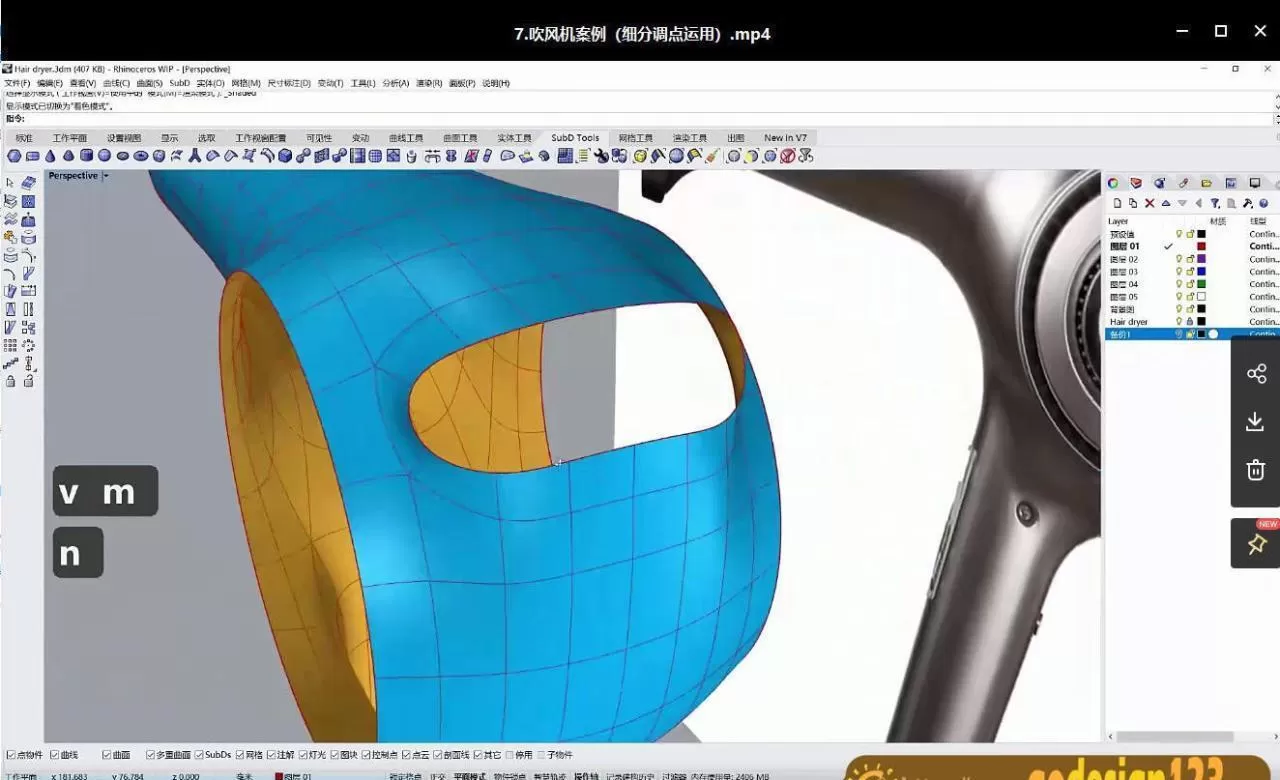Click the hammer tools icon in Layers panel

pyautogui.click(x=1247, y=203)
